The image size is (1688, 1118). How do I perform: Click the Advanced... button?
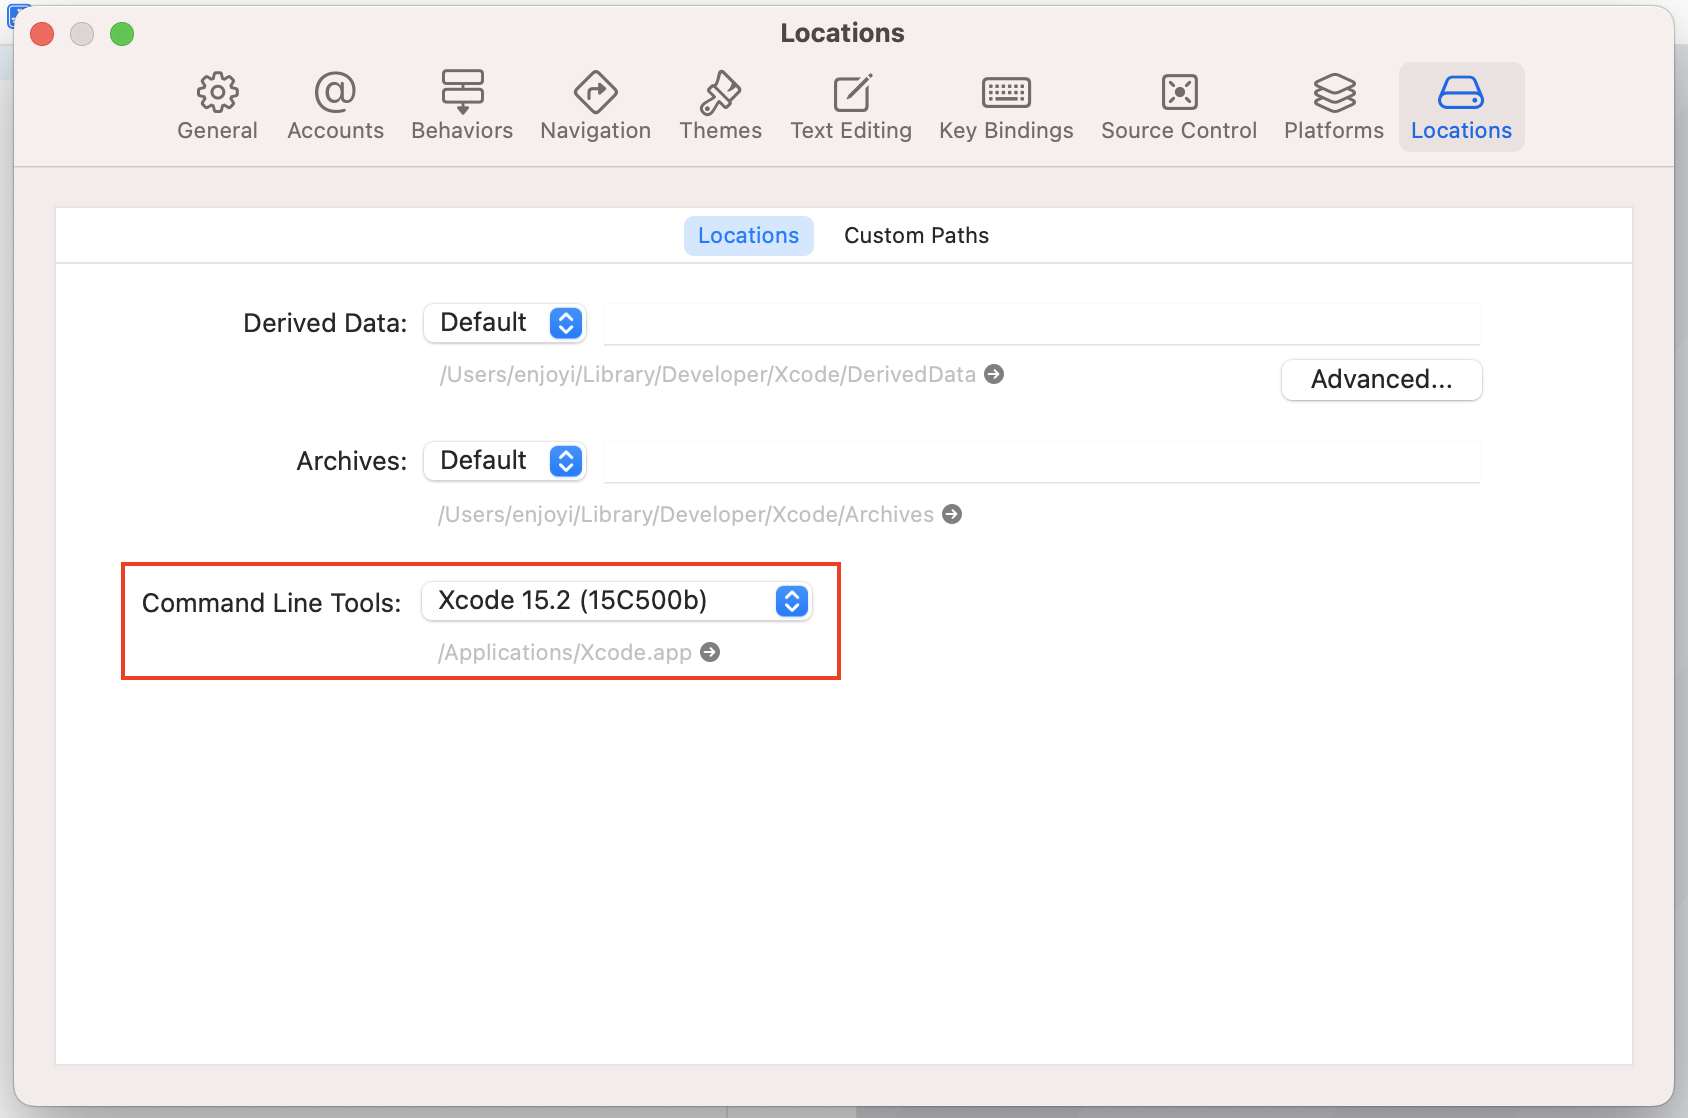click(x=1381, y=380)
